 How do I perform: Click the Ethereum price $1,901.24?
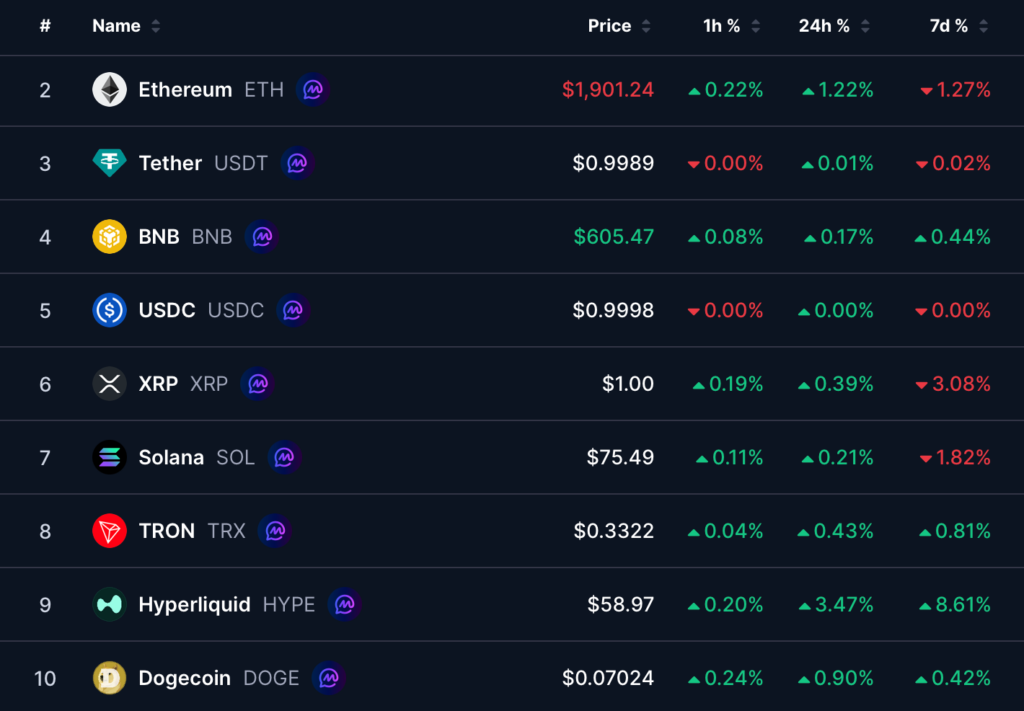(x=607, y=89)
